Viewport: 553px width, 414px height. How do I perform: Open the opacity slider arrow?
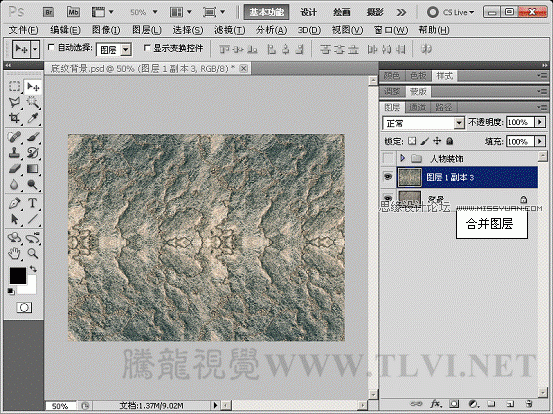540,122
